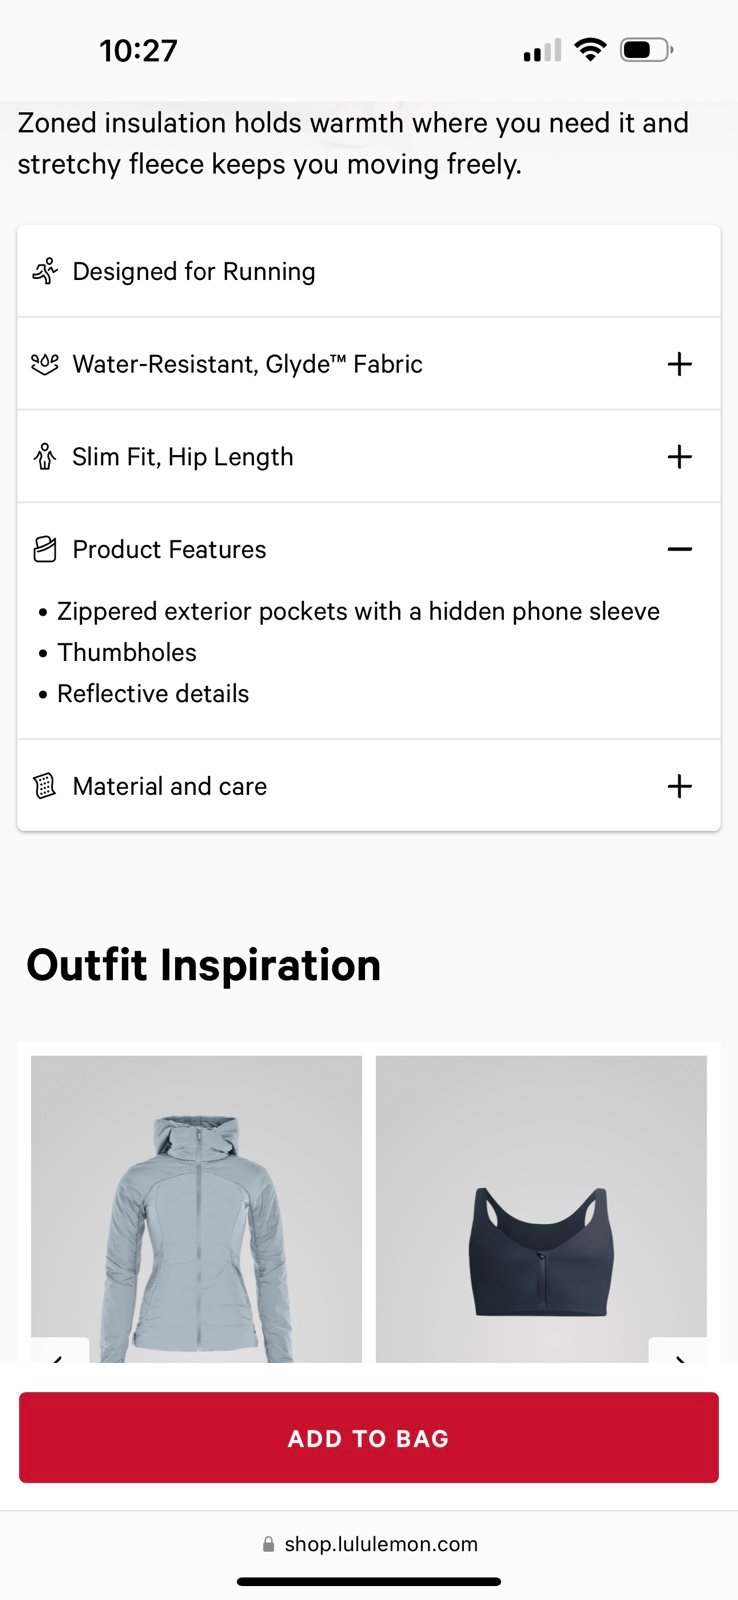Tap the lock icon beside the URL
The width and height of the screenshot is (738, 1600).
coord(268,1544)
